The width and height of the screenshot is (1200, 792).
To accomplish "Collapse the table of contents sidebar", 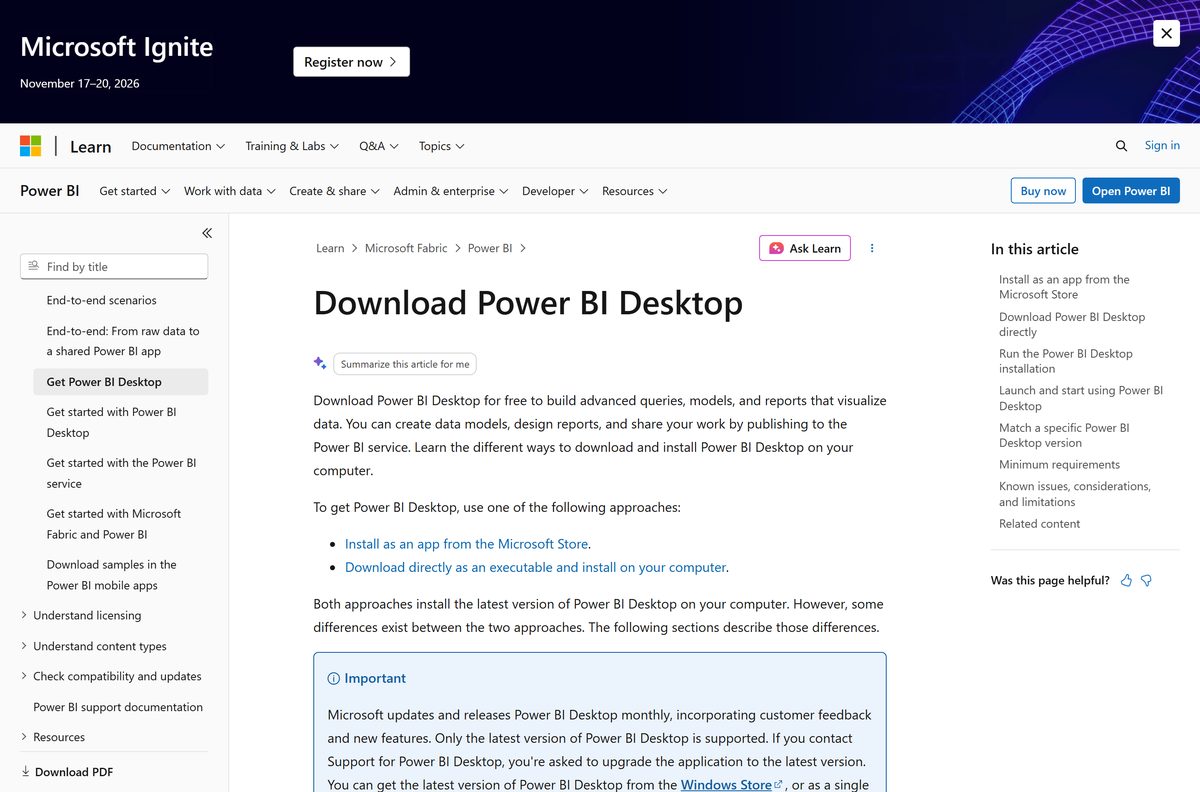I will 207,233.
